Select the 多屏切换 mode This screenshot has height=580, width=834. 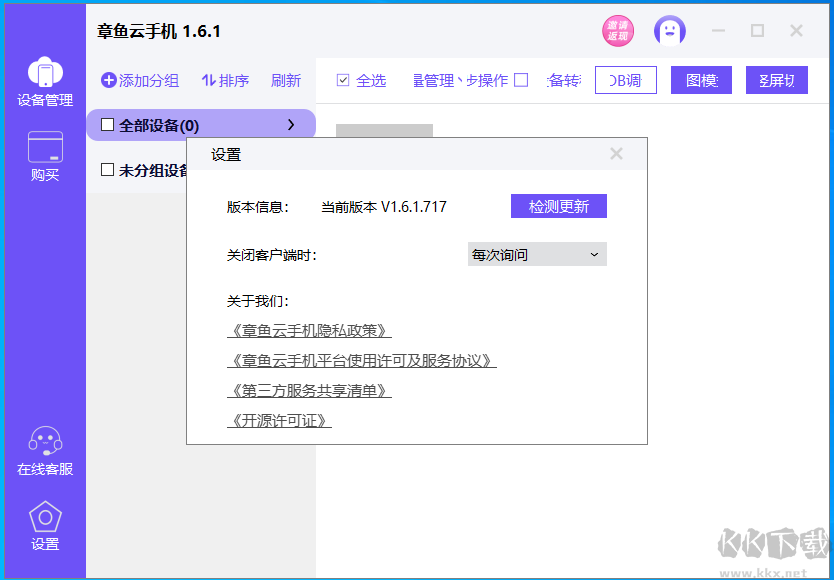(776, 79)
